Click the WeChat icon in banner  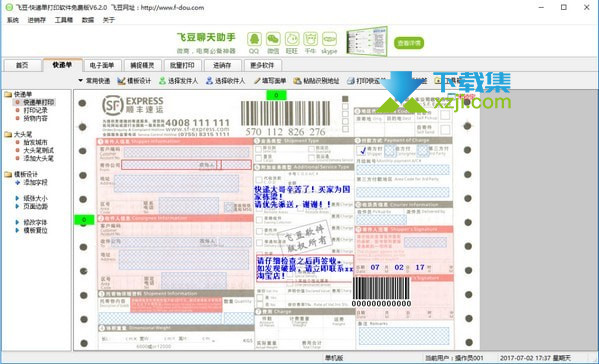[x=273, y=39]
